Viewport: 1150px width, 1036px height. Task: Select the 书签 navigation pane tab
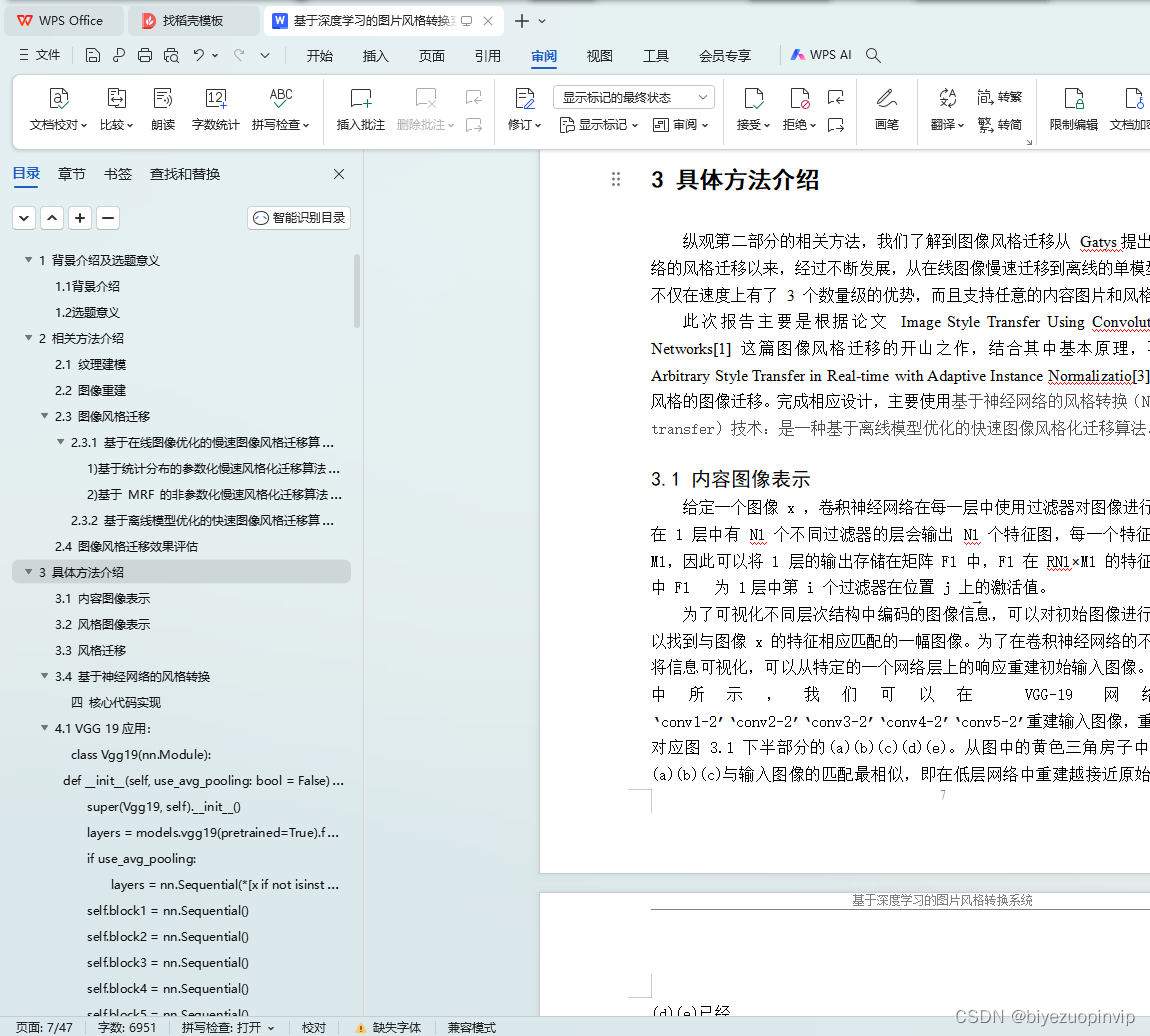coord(117,174)
